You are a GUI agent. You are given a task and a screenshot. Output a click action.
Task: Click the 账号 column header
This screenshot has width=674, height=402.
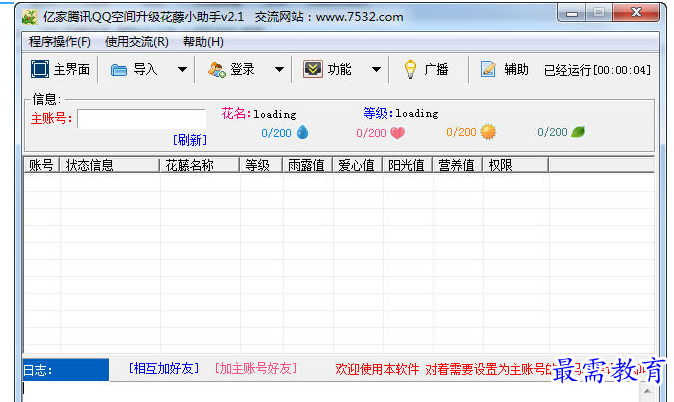(41, 165)
